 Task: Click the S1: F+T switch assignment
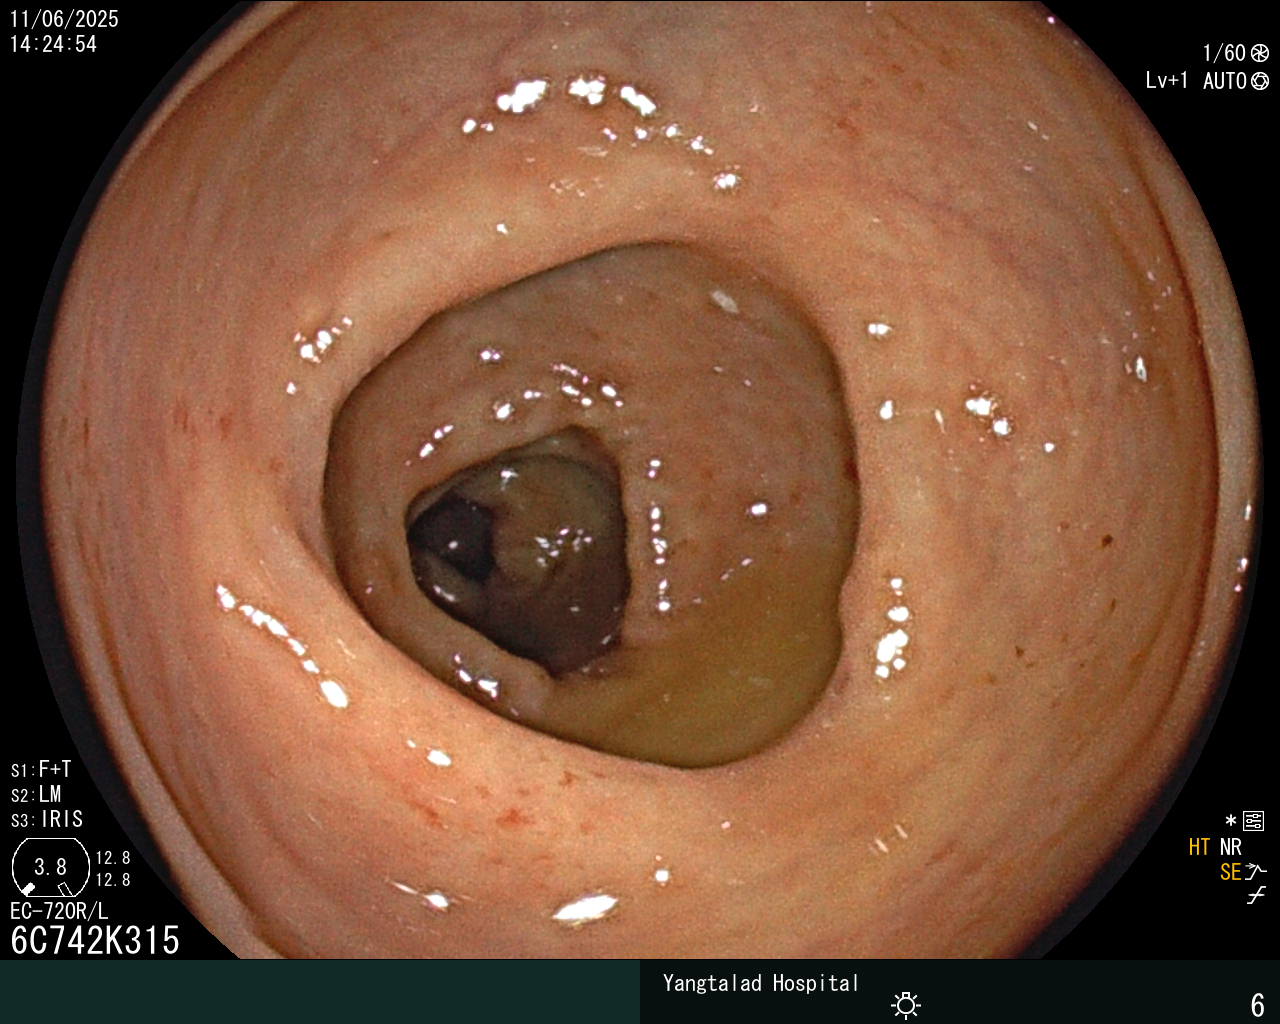pos(41,769)
